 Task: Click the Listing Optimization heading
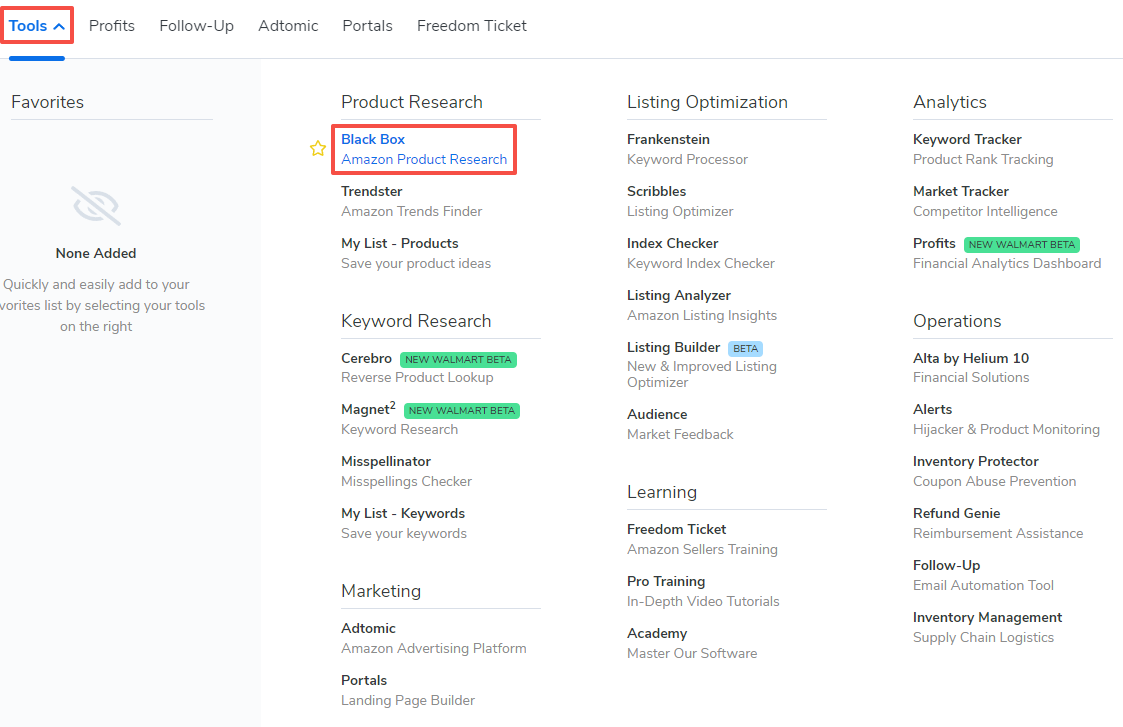coord(707,102)
